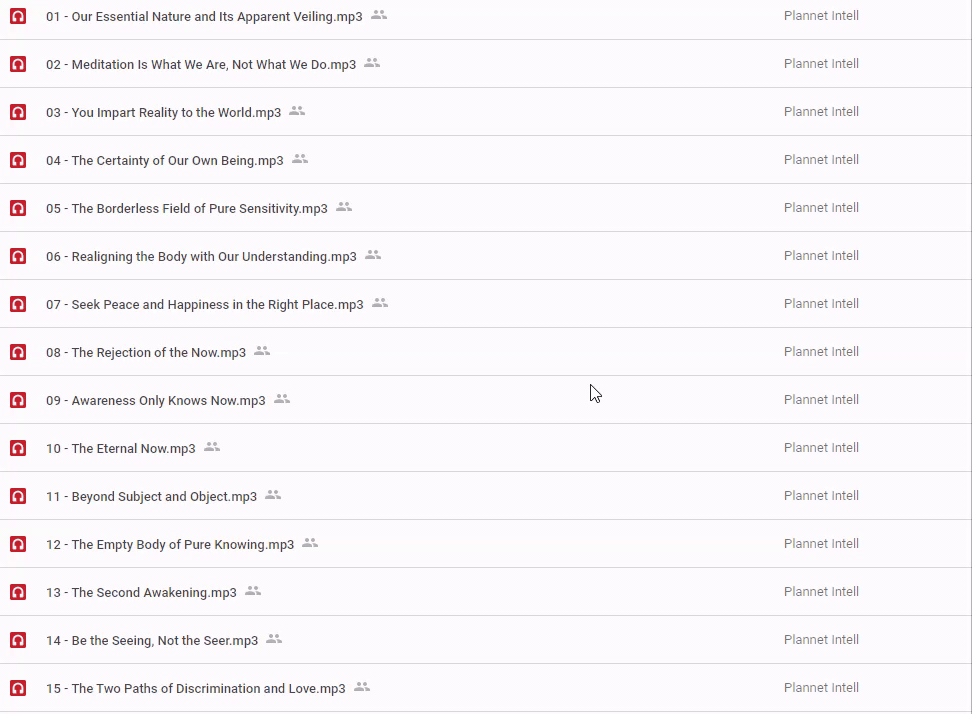Viewport: 972px width, 714px height.
Task: Click the red headphone icon beside track 04
Action: pos(18,160)
